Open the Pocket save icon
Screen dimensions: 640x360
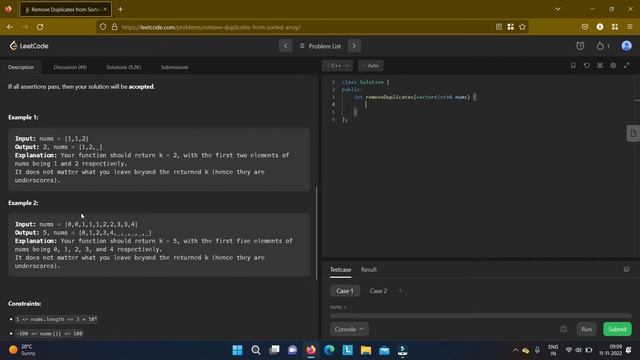(585, 27)
